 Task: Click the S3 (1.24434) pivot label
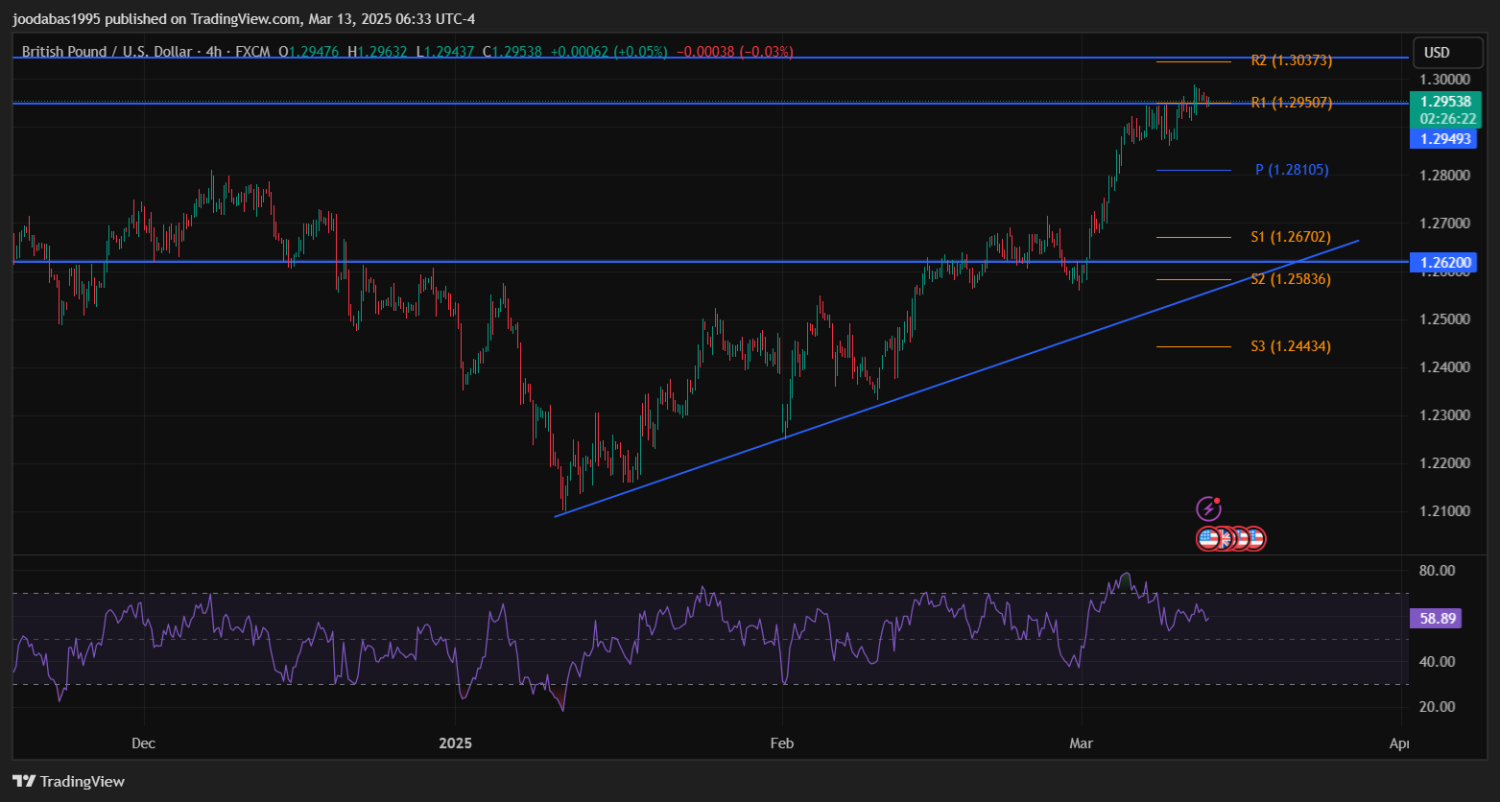pos(1291,346)
